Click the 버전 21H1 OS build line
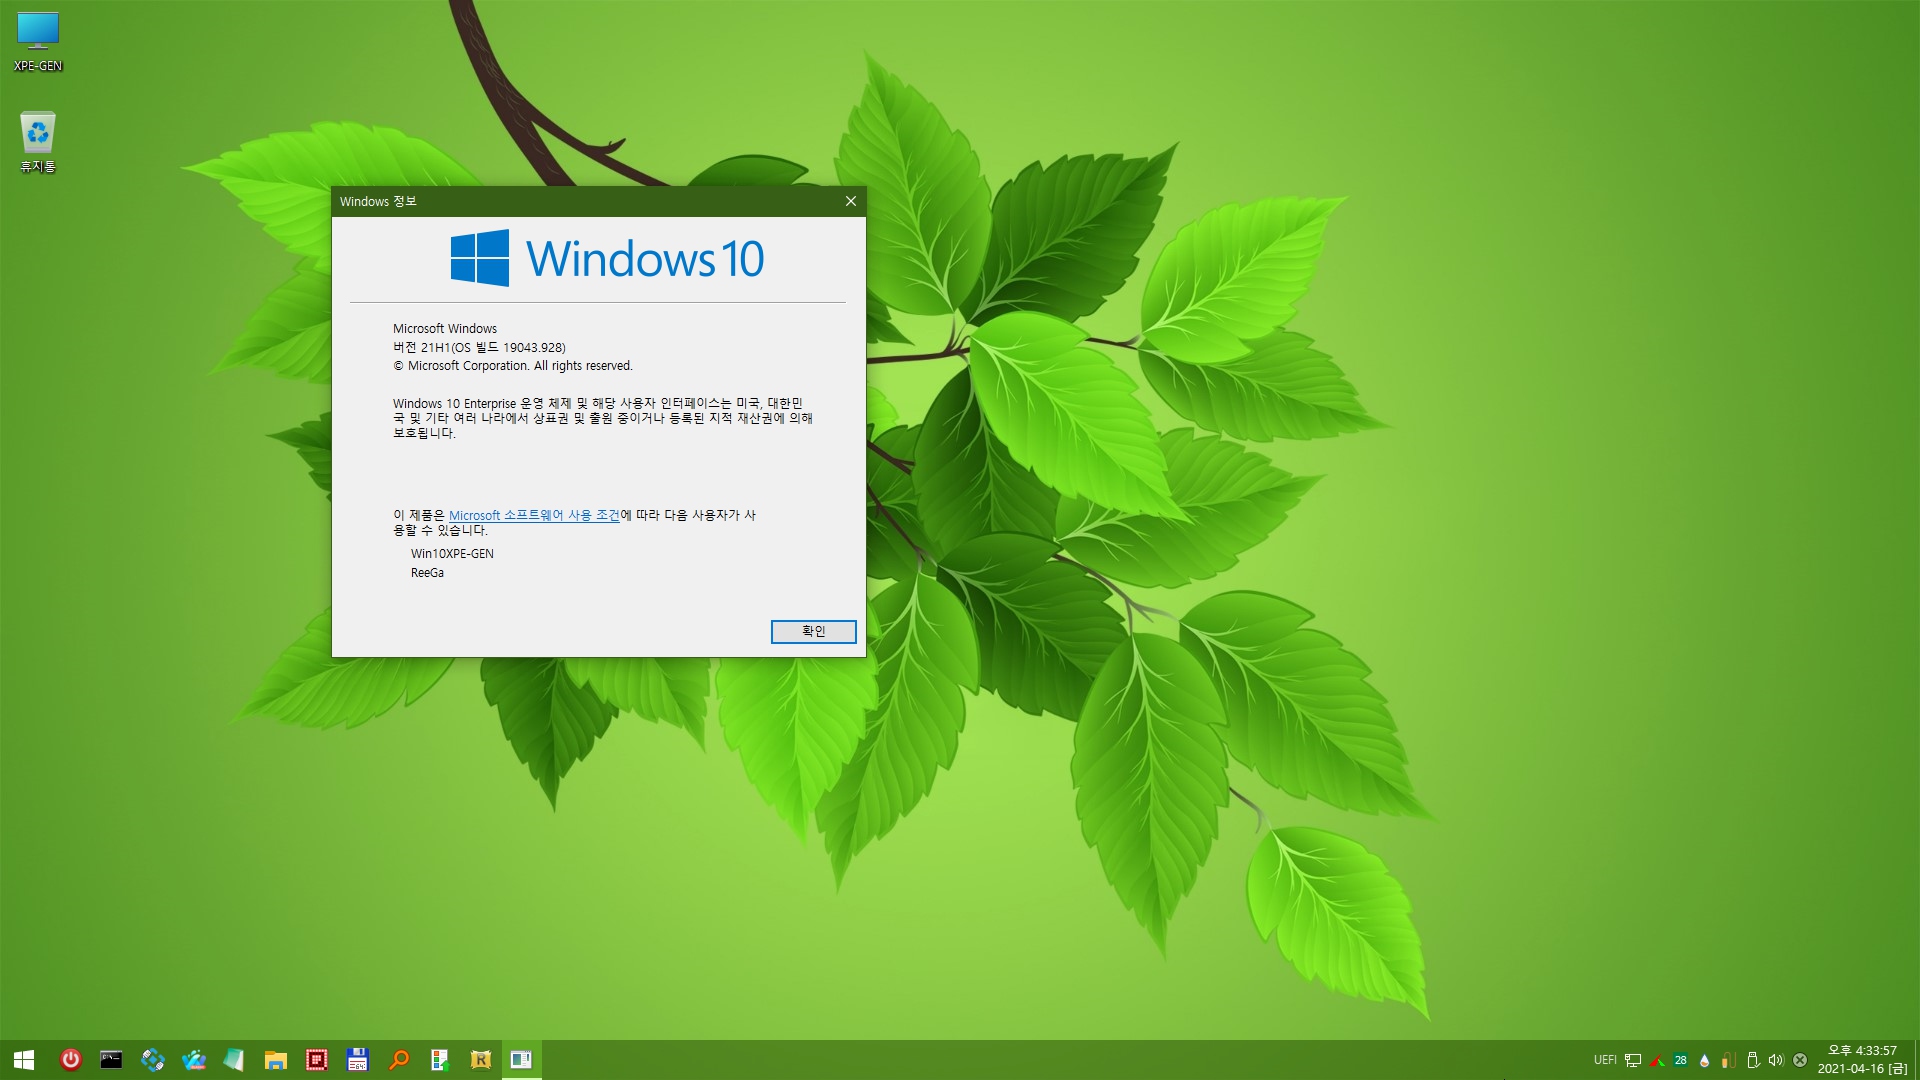The width and height of the screenshot is (1920, 1080). [x=479, y=347]
